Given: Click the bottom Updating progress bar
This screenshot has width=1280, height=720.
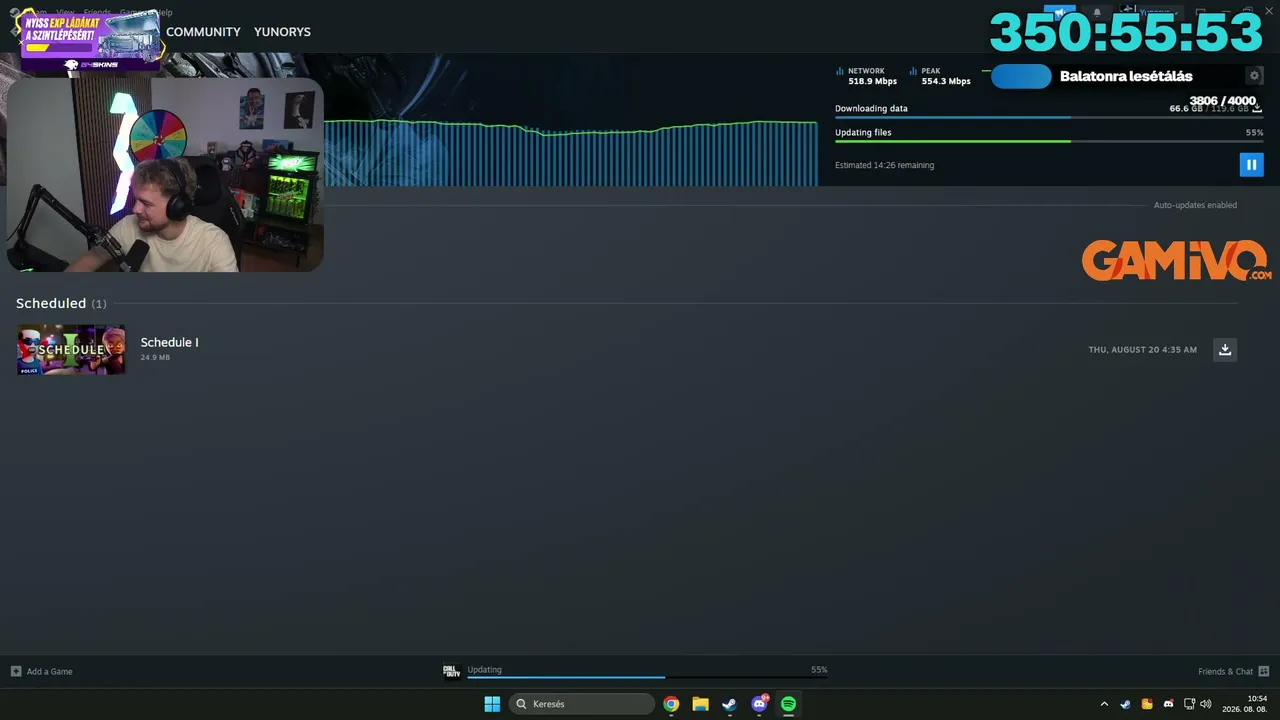Looking at the screenshot, I should [x=647, y=677].
